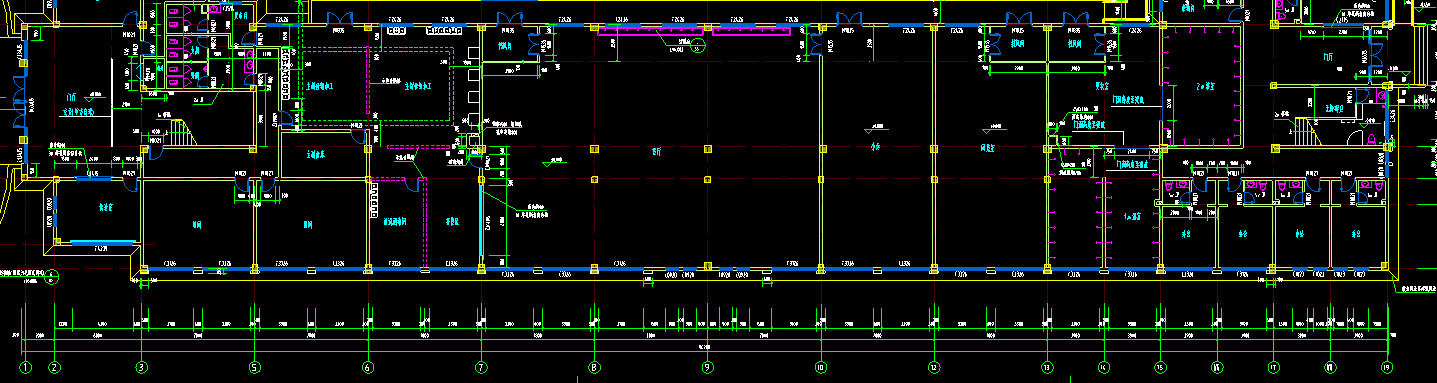Click grid axis bubble number 12
The width and height of the screenshot is (1437, 383).
(x=933, y=367)
